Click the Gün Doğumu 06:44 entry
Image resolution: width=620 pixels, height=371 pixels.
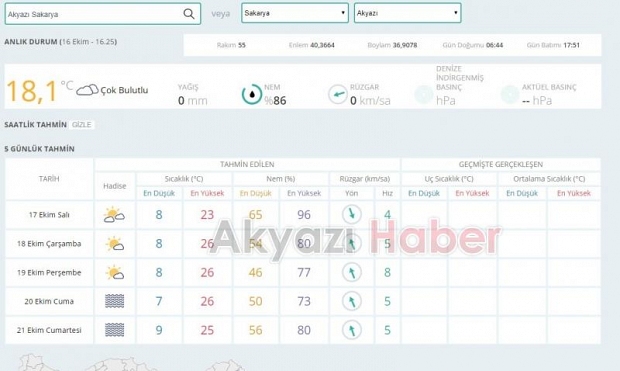[x=473, y=45]
